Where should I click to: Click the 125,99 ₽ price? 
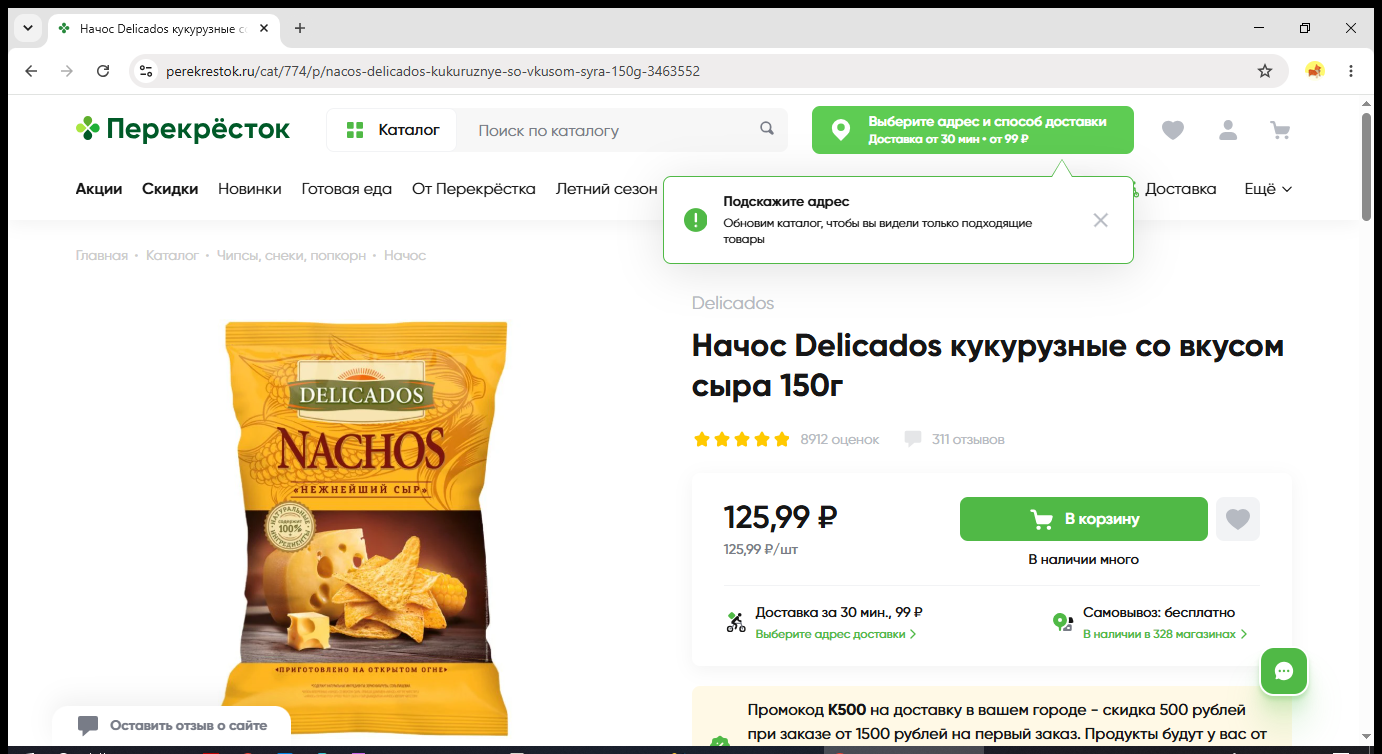coord(780,517)
